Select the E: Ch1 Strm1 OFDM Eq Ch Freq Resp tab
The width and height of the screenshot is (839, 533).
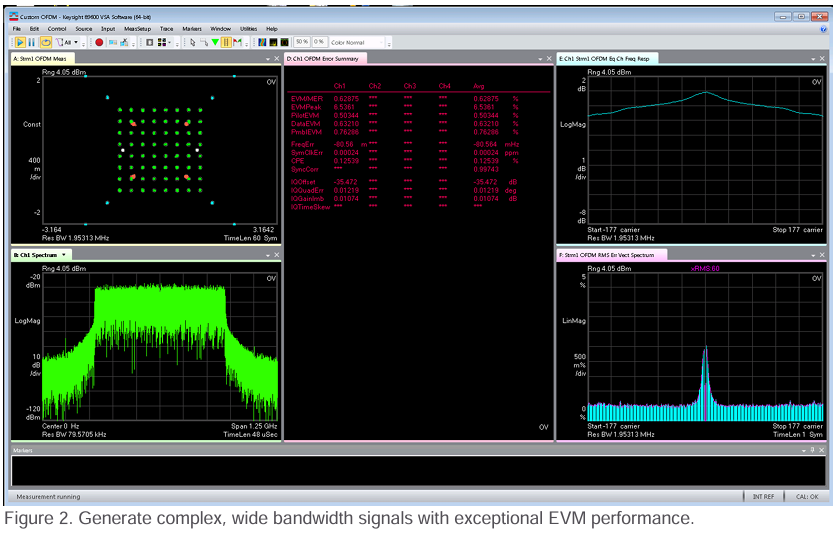pos(605,59)
